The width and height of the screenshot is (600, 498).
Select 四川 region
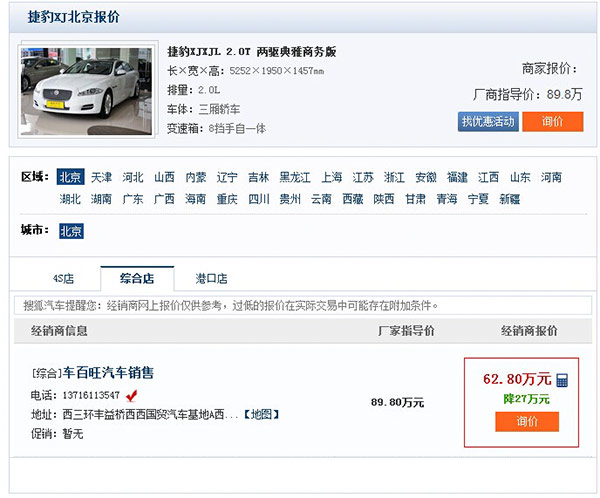coord(259,199)
